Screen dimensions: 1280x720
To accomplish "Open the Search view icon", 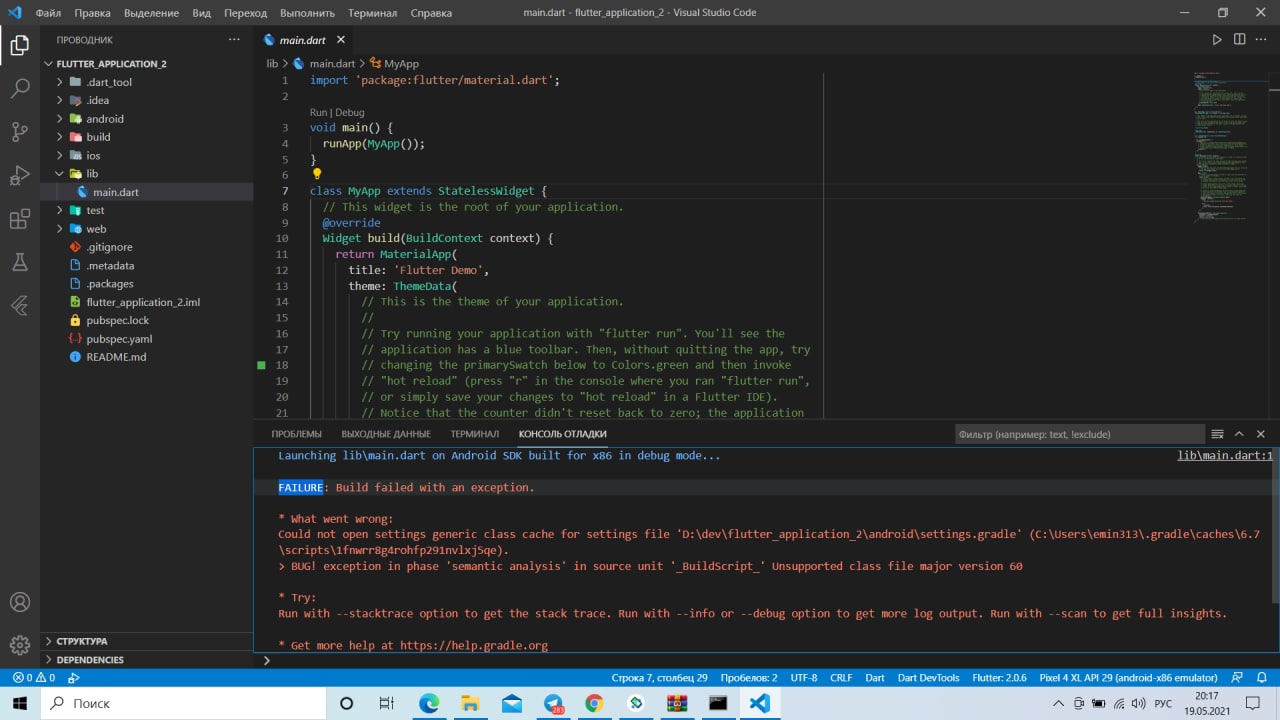I will tap(20, 88).
